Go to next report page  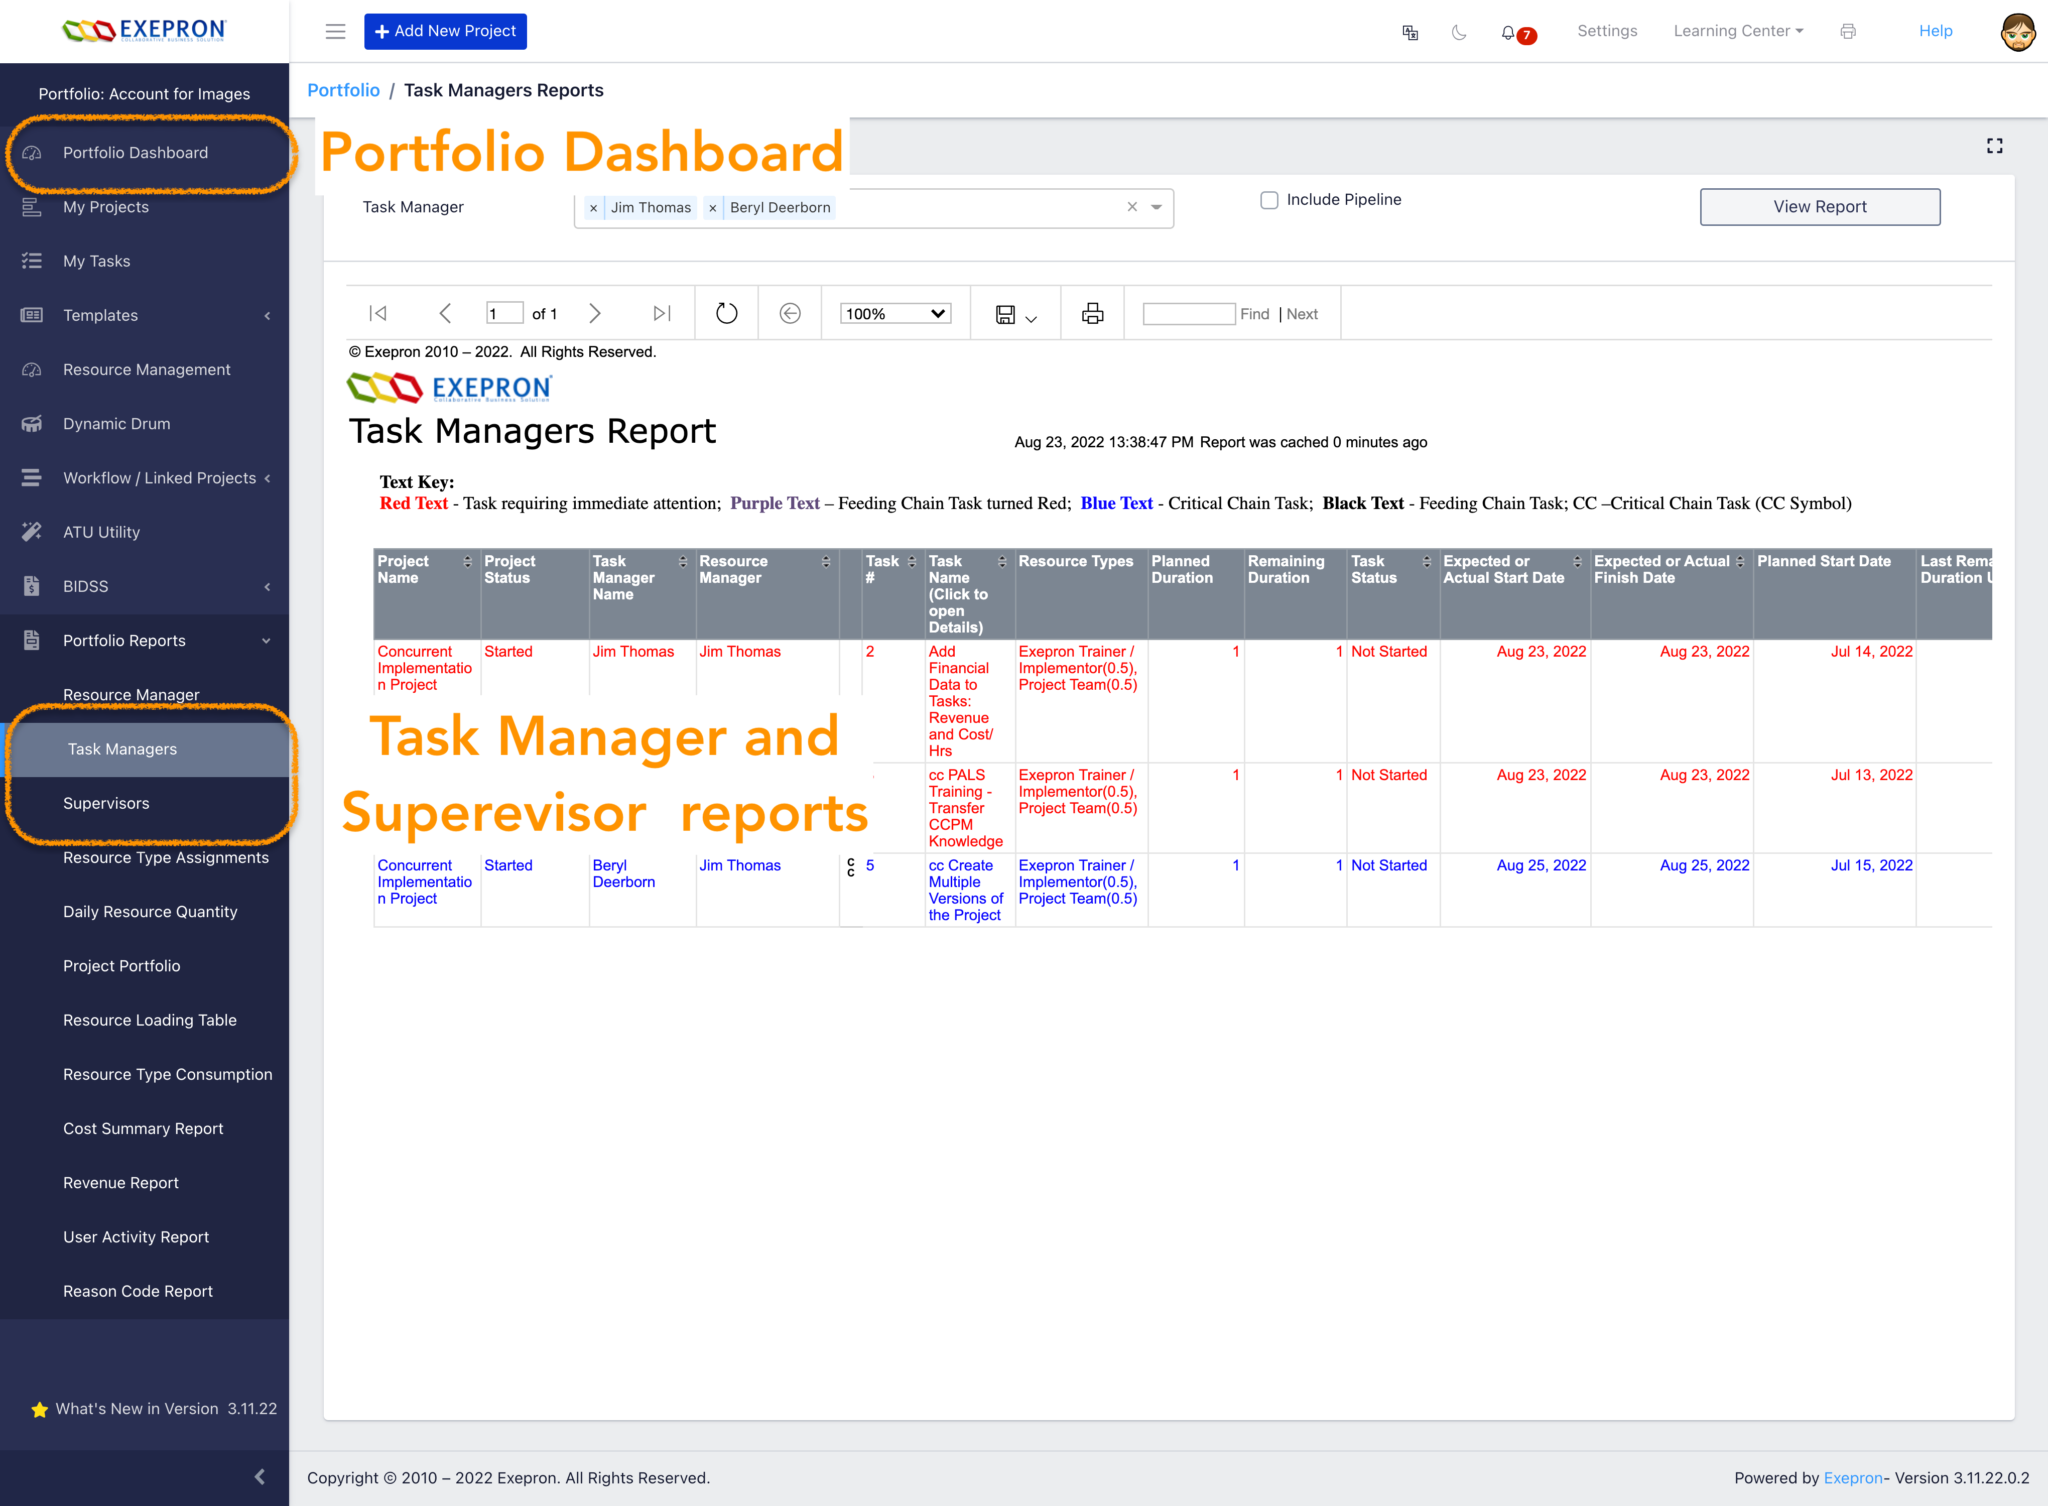click(595, 313)
